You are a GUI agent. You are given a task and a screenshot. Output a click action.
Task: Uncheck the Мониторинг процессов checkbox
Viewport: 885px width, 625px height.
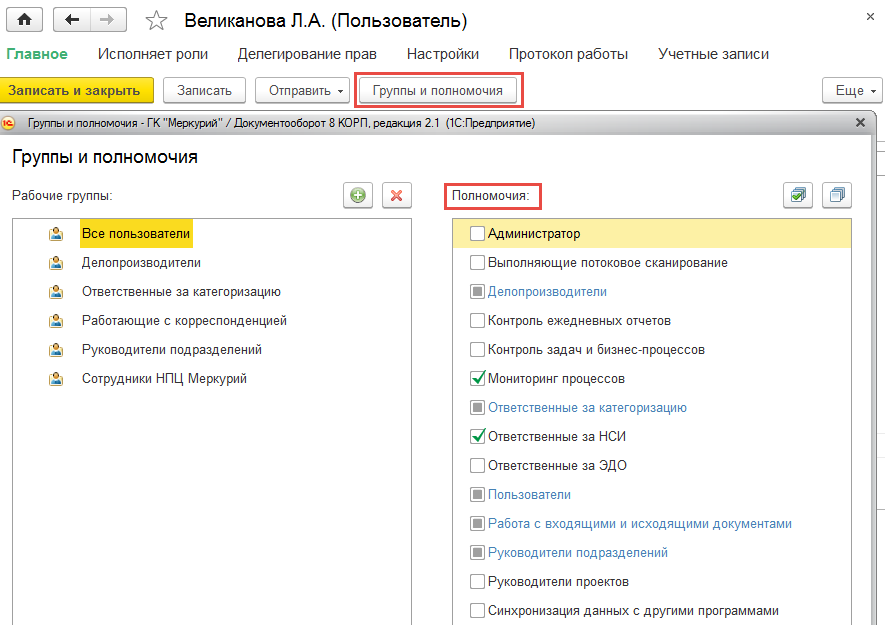click(477, 378)
